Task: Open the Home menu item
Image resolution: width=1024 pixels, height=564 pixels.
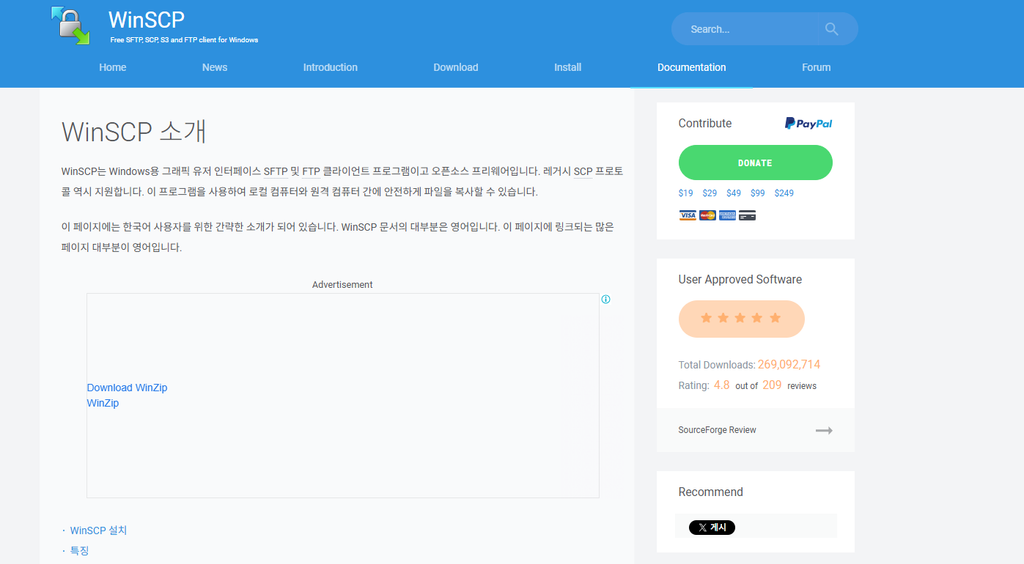Action: click(x=112, y=67)
